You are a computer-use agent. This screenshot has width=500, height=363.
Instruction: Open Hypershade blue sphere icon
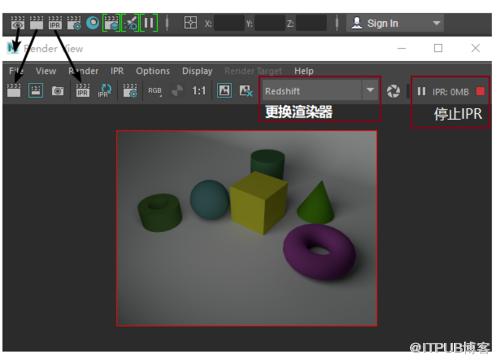pos(93,23)
